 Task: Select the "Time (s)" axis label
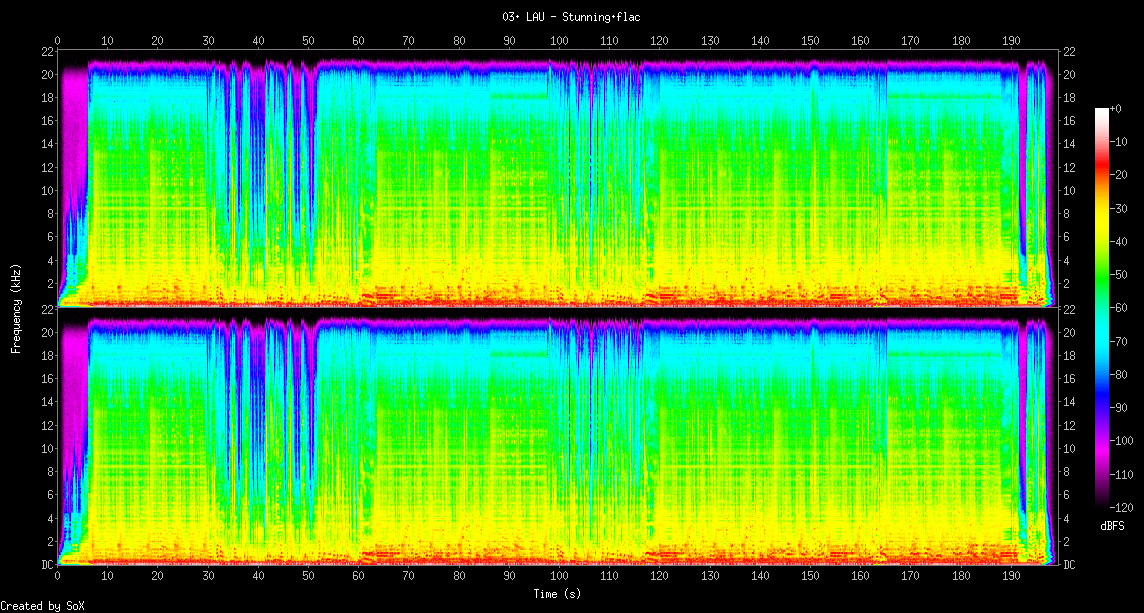tap(557, 593)
